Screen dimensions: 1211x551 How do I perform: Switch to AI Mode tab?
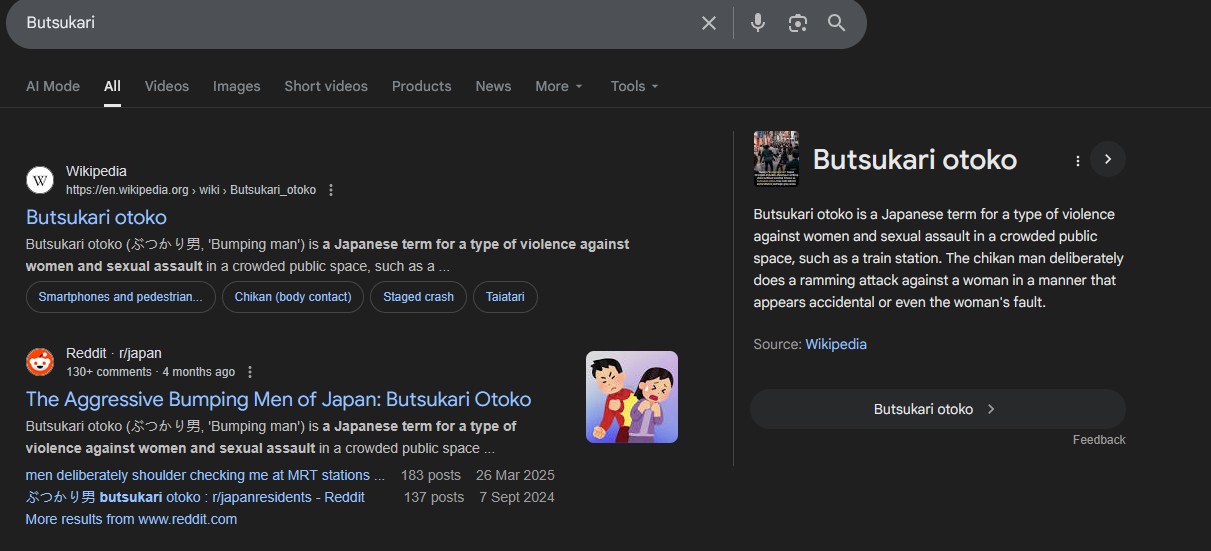click(x=53, y=86)
